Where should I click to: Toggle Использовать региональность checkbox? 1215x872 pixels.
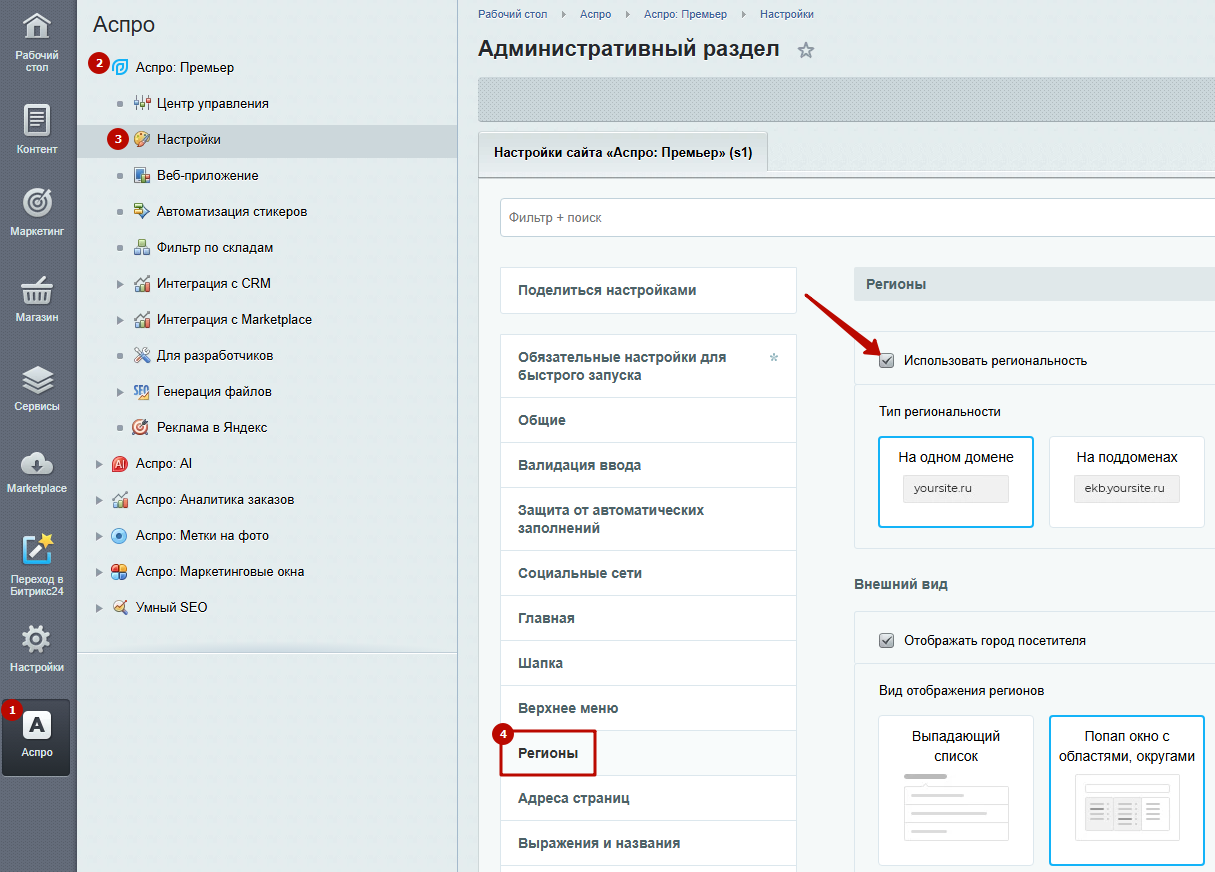click(x=886, y=361)
